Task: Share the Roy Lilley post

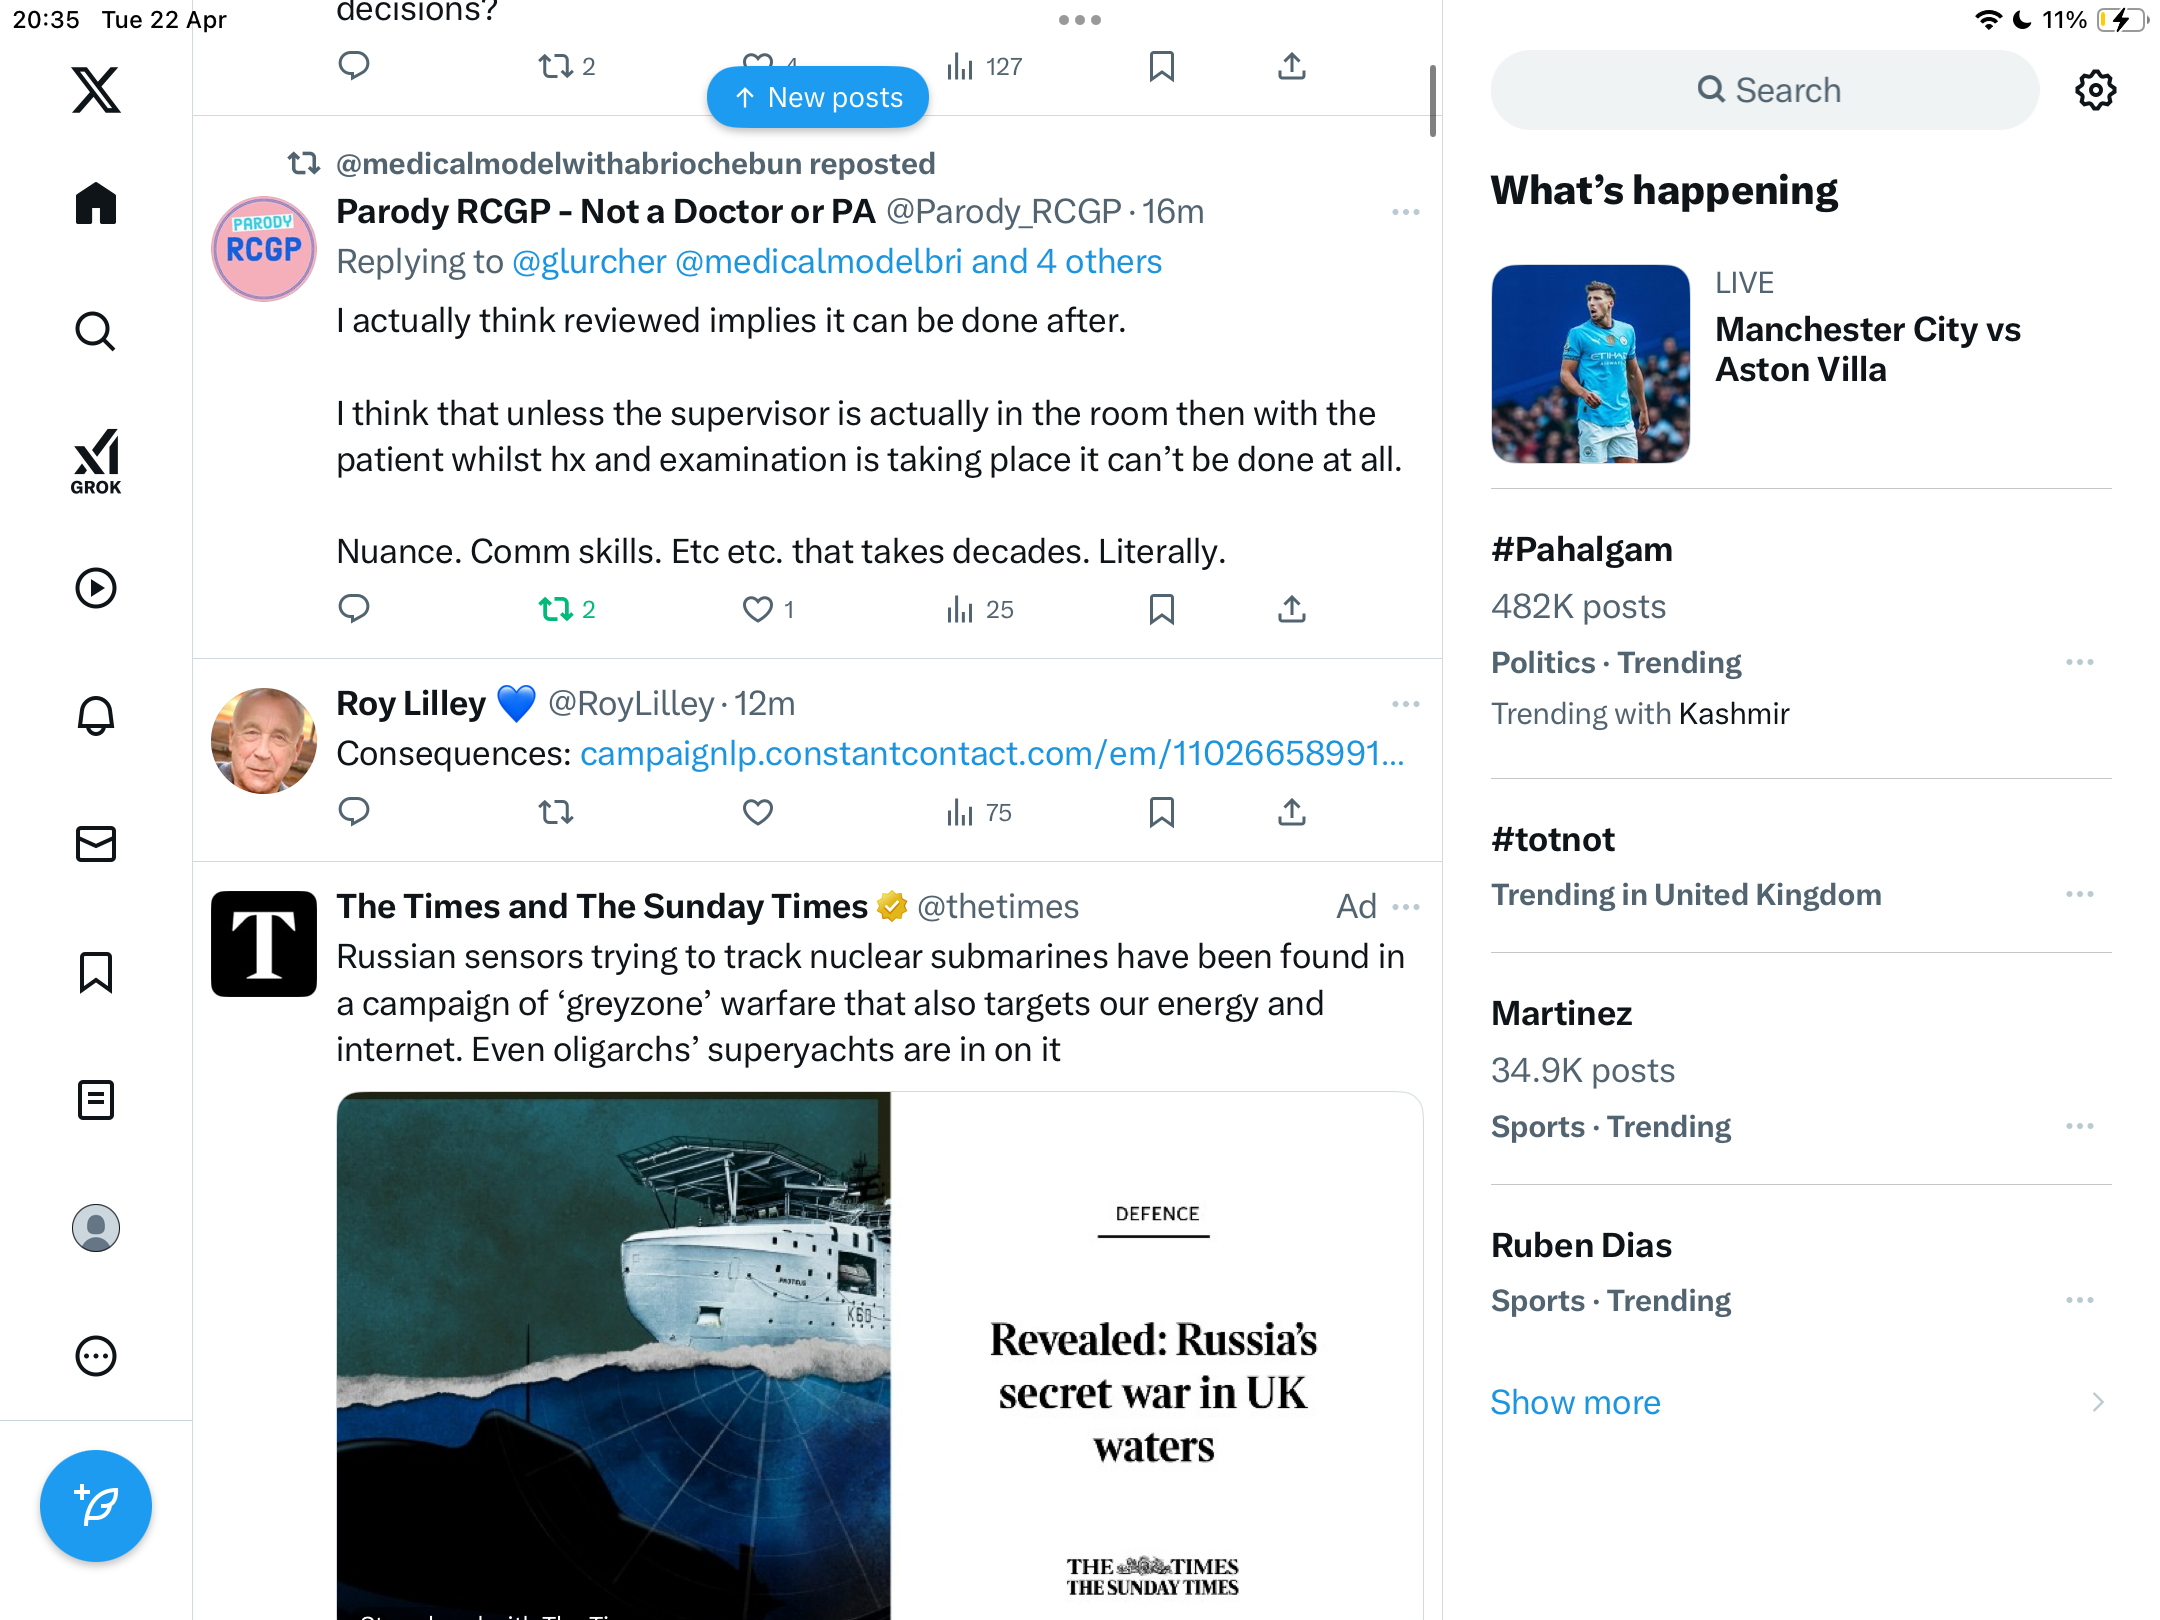Action: 1292,812
